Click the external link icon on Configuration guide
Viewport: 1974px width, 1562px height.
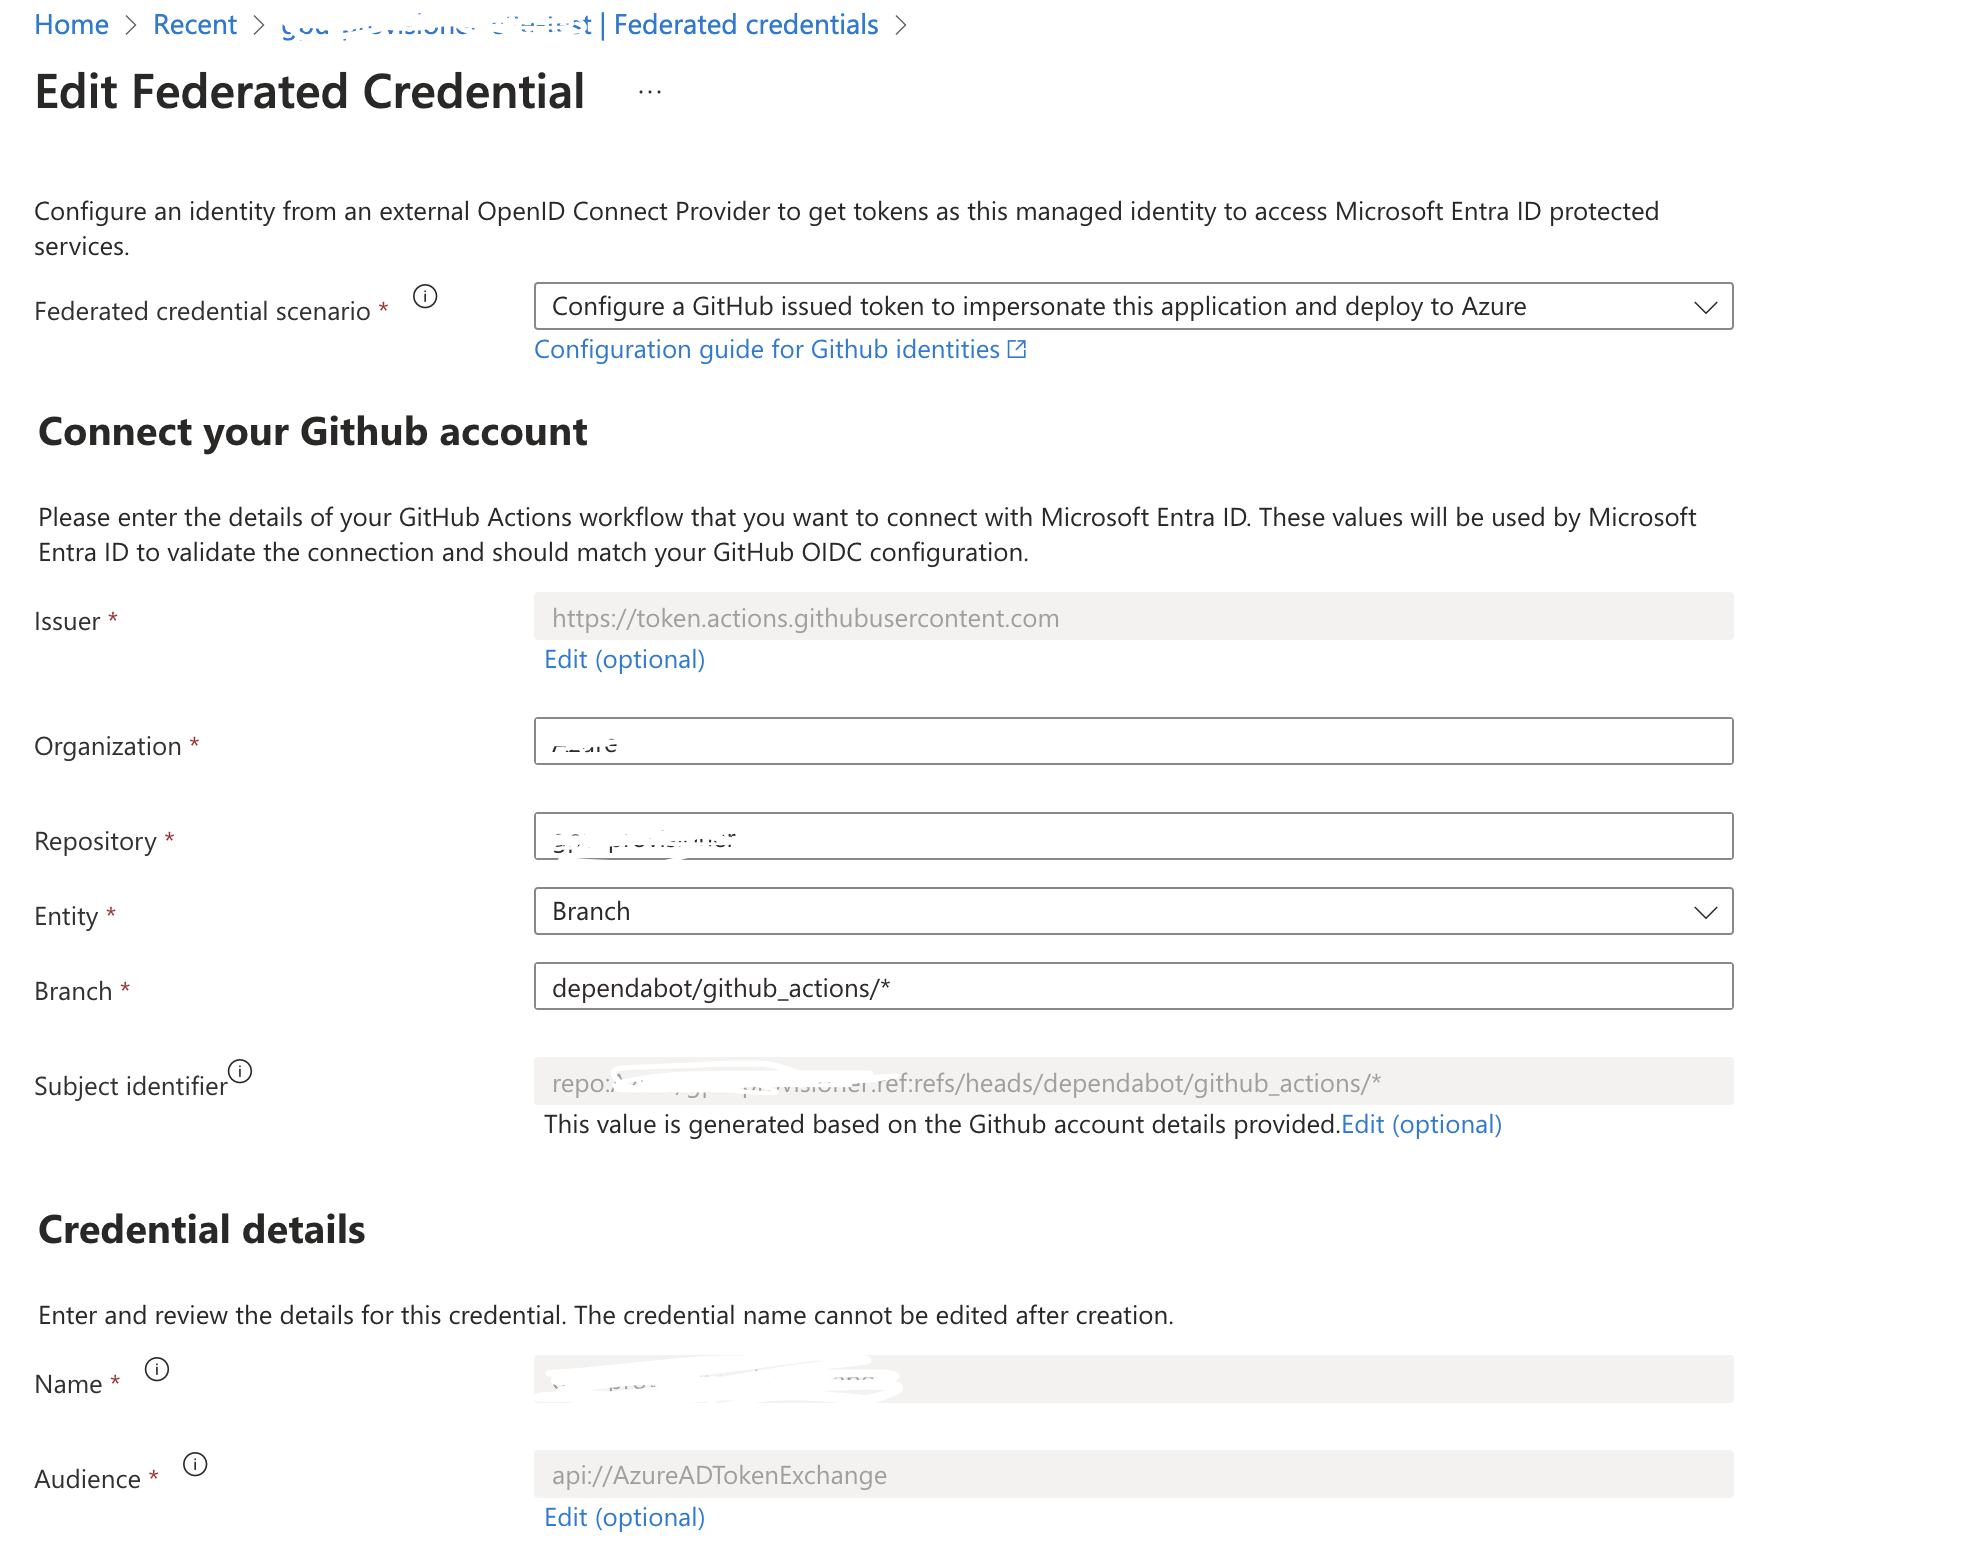[1017, 348]
